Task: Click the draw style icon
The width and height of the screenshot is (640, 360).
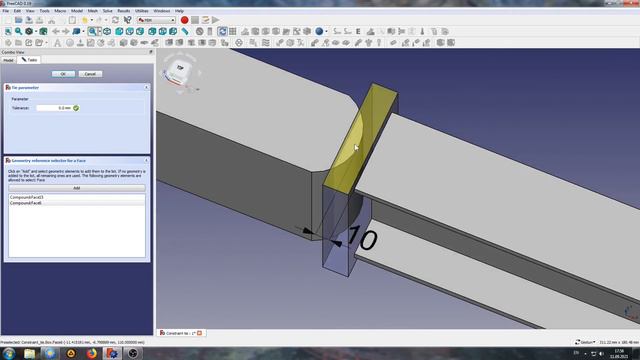Action: [x=29, y=31]
